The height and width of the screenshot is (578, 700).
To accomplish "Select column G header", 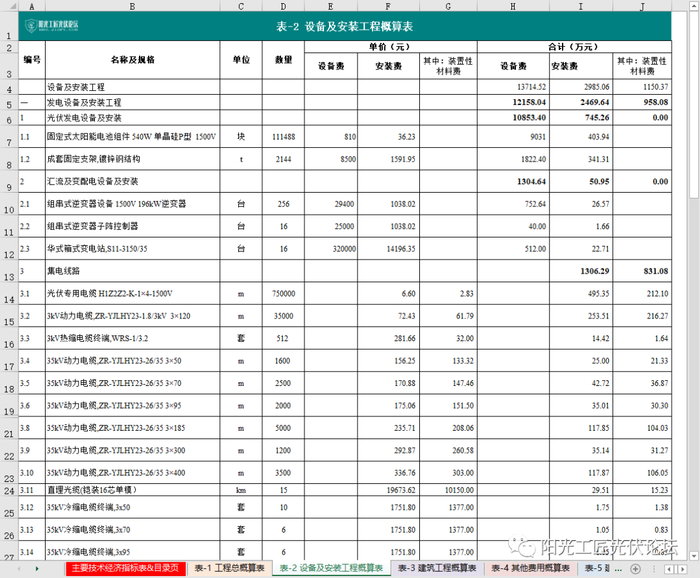I will coord(448,6).
